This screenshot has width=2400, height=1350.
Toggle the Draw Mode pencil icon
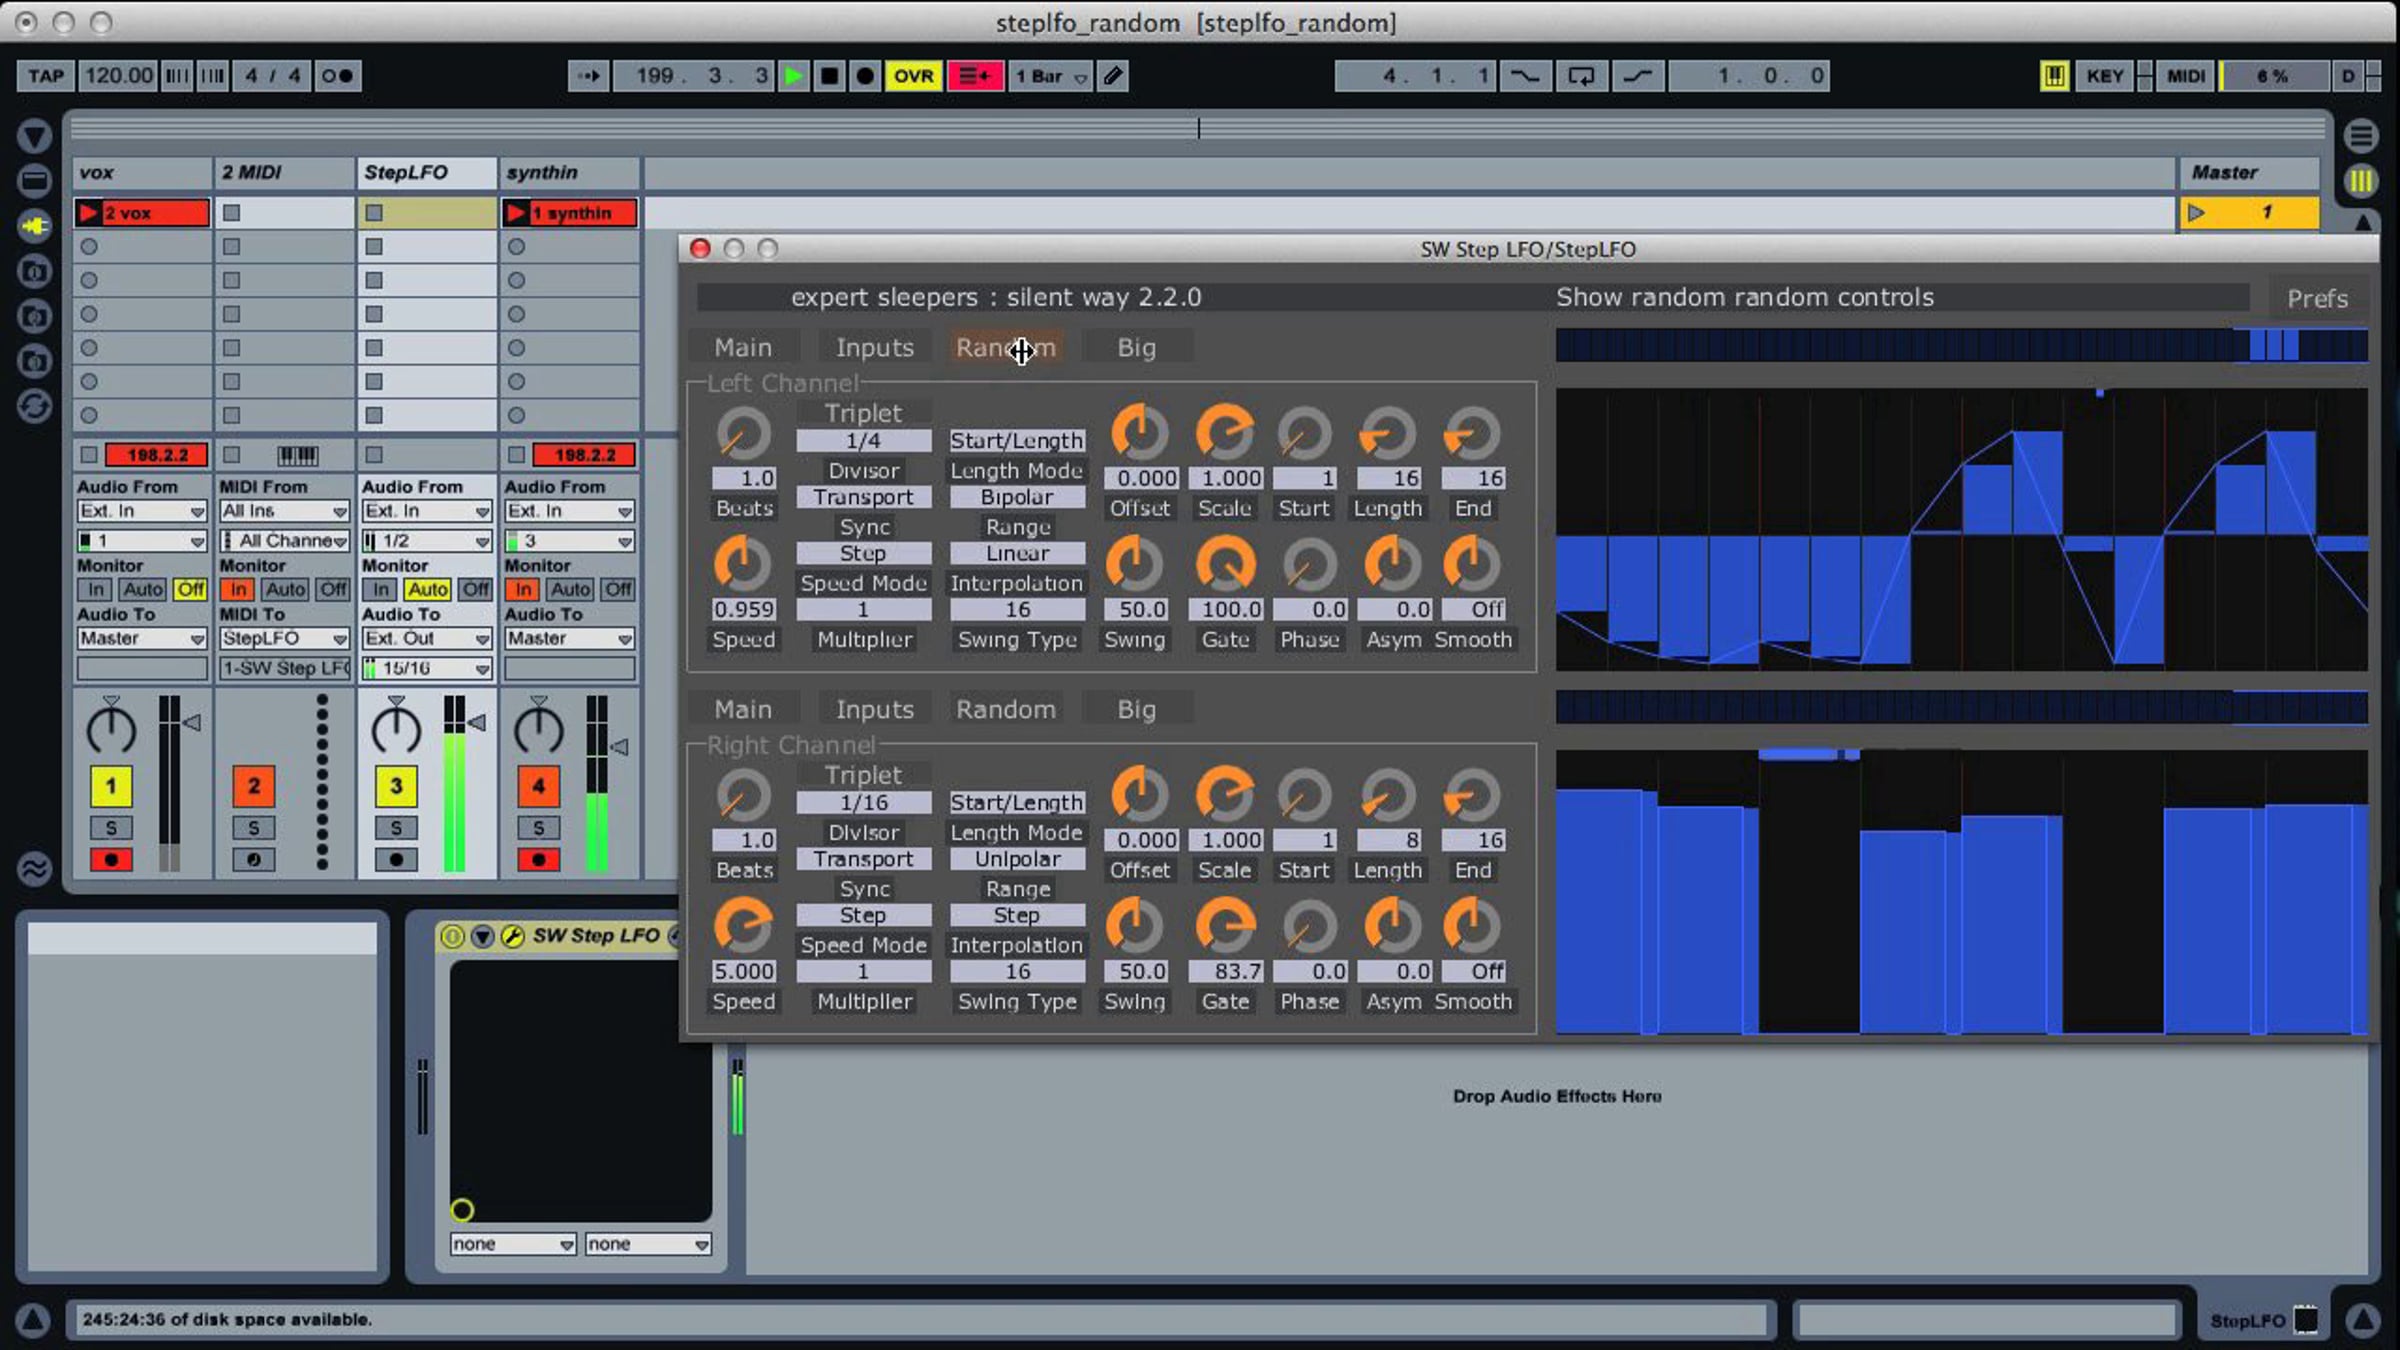coord(1113,76)
